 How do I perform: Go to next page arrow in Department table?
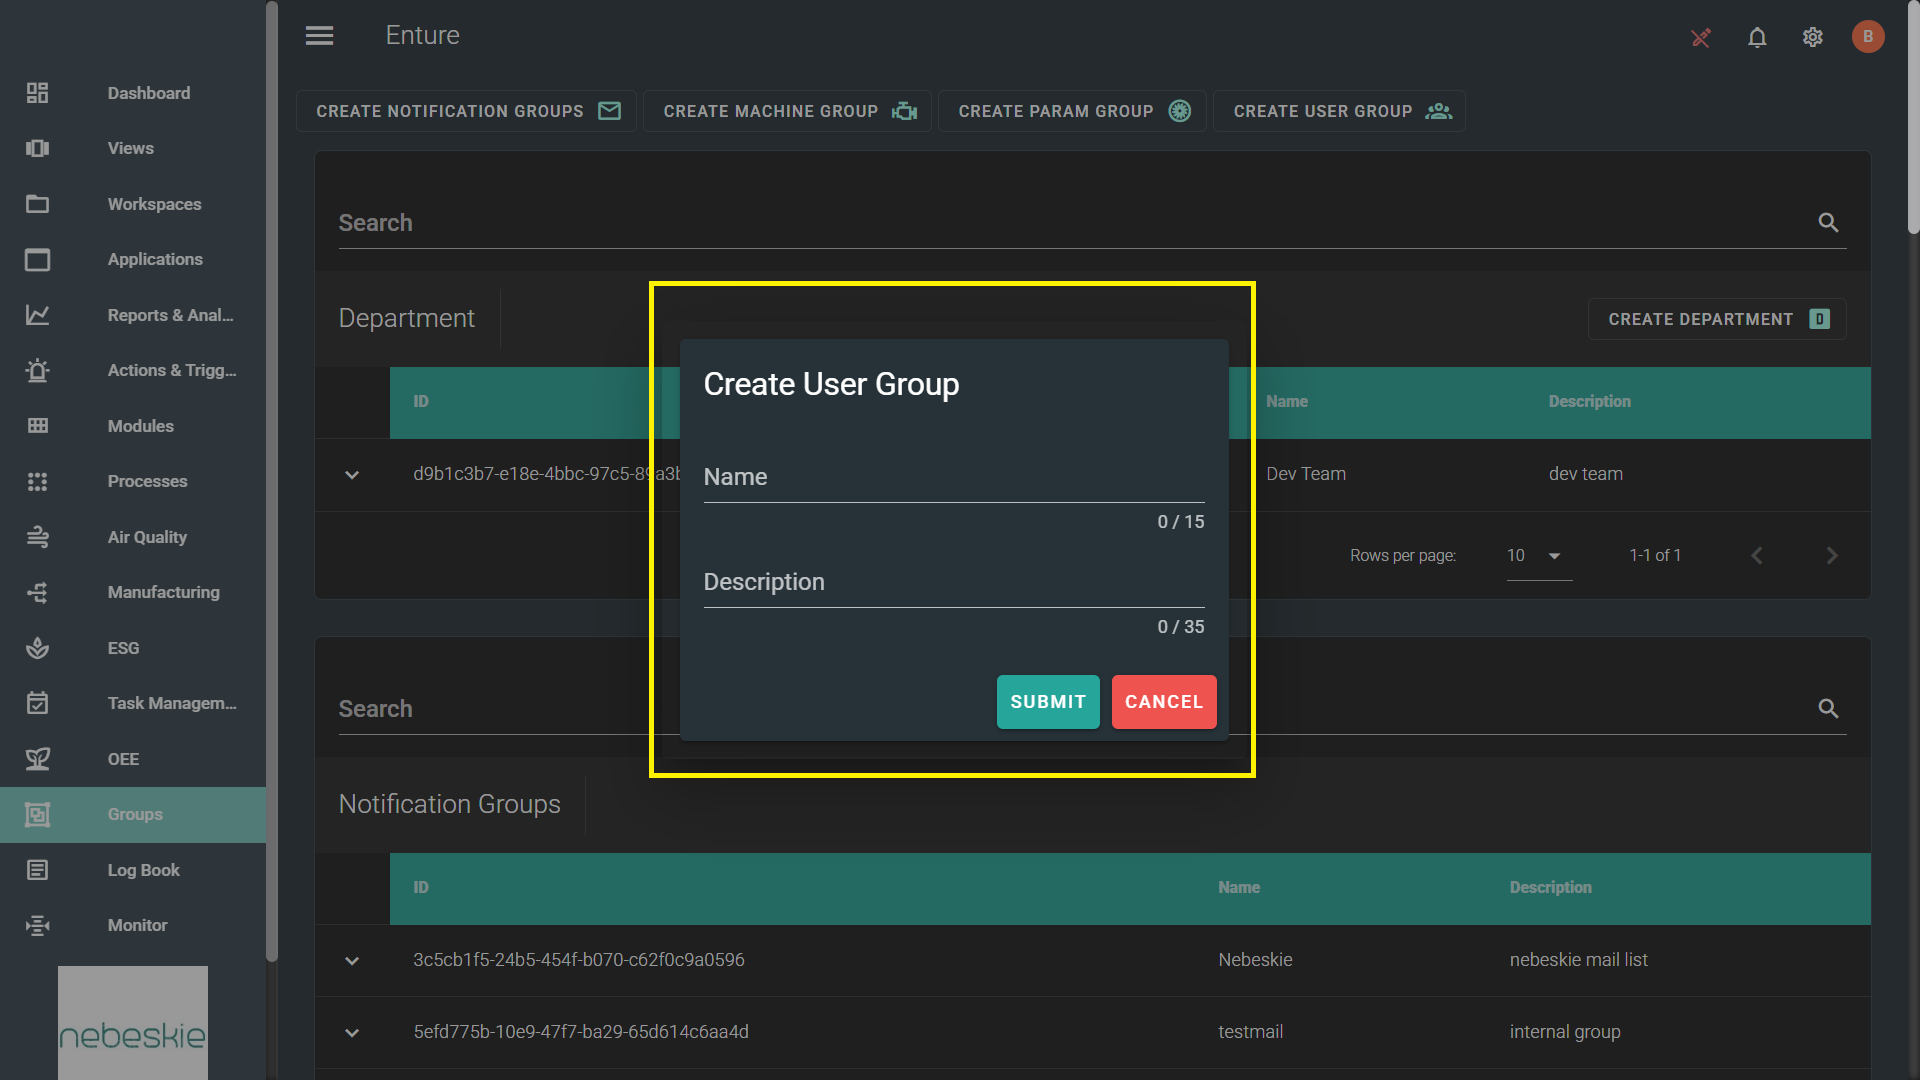pos(1832,556)
